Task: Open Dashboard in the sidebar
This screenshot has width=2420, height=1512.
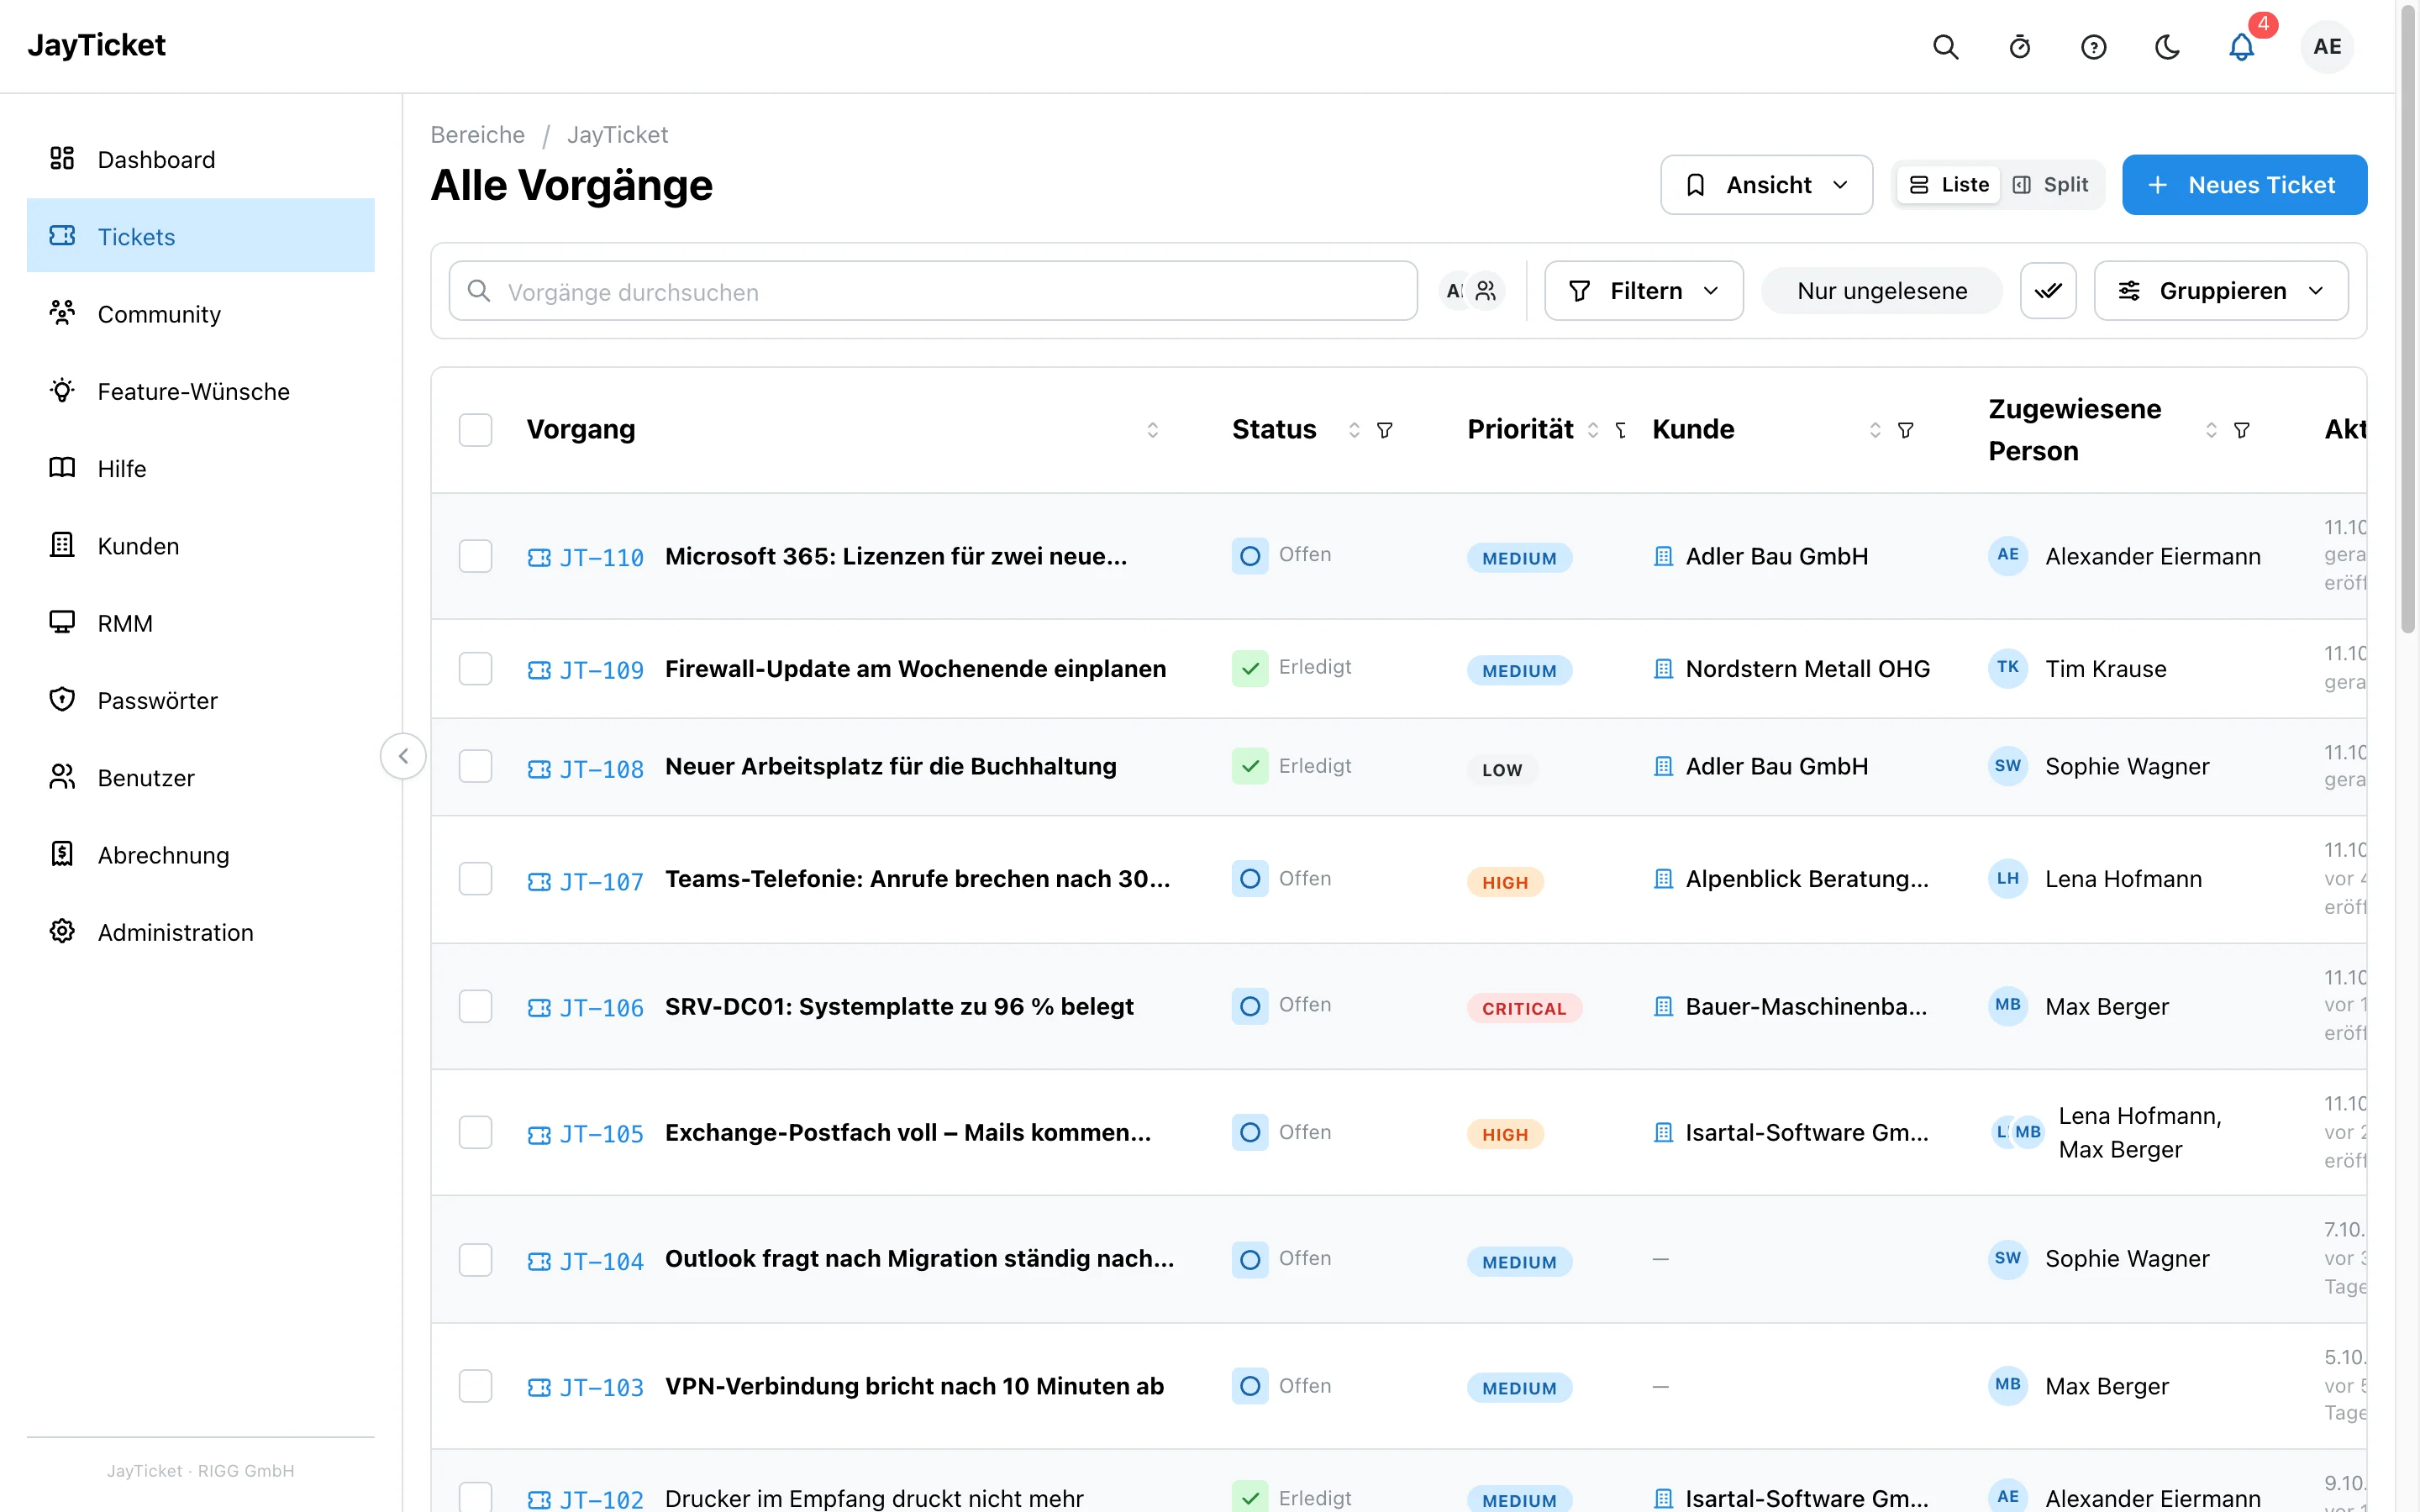Action: coord(200,159)
